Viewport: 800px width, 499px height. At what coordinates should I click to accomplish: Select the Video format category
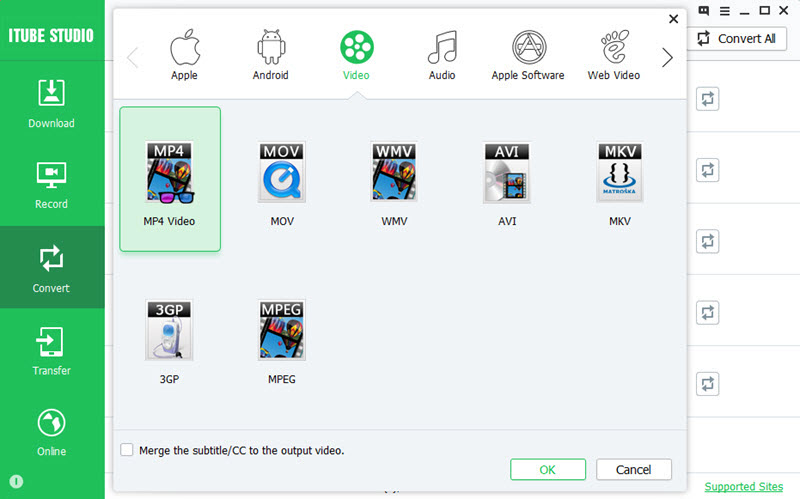pos(356,55)
